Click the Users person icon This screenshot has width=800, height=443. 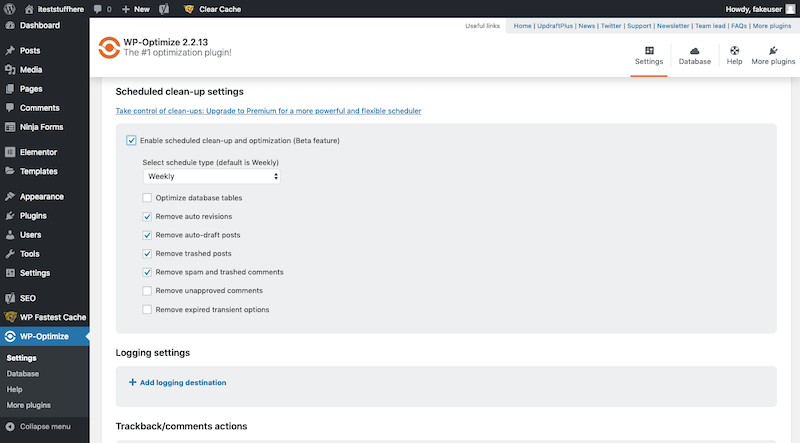[10, 235]
